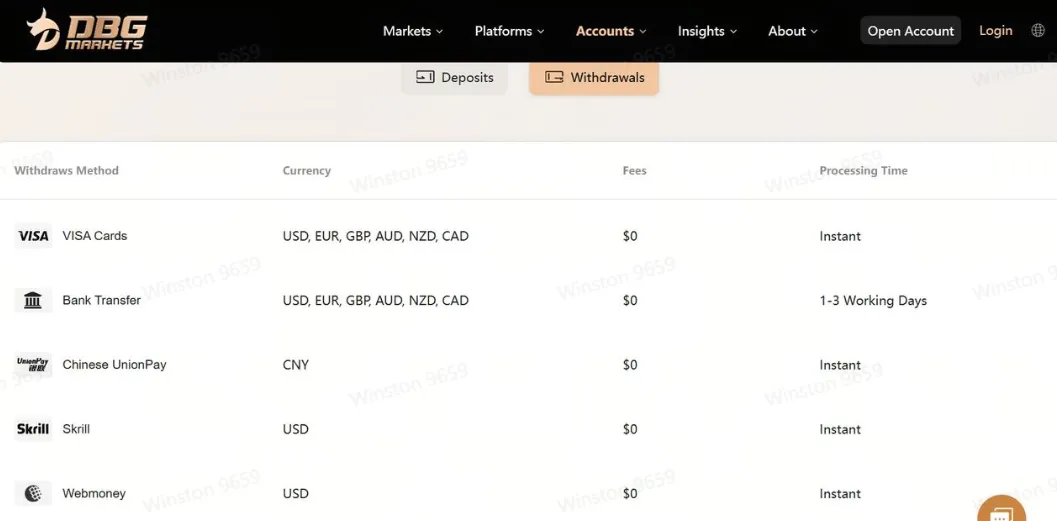Click the $0 fee for Chinese UnionPay
This screenshot has width=1057, height=521.
click(630, 365)
